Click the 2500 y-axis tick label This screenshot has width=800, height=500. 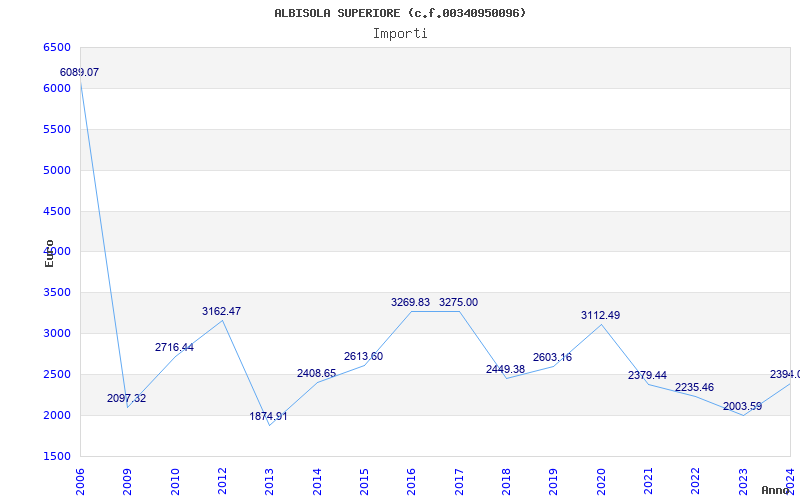[x=57, y=374]
